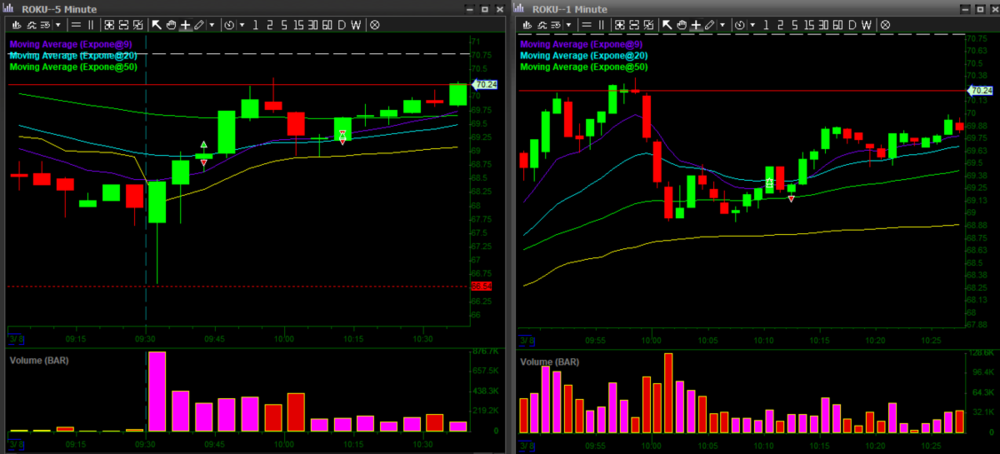This screenshot has width=1000, height=454.
Task: Toggle the pointer arrow tool in 1 Minute chart
Action: click(x=666, y=23)
